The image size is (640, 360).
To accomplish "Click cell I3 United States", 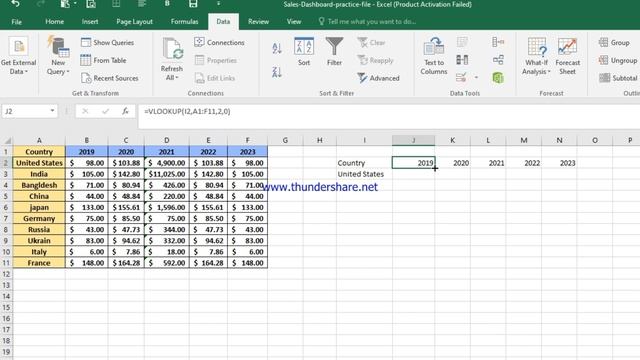I will click(364, 174).
